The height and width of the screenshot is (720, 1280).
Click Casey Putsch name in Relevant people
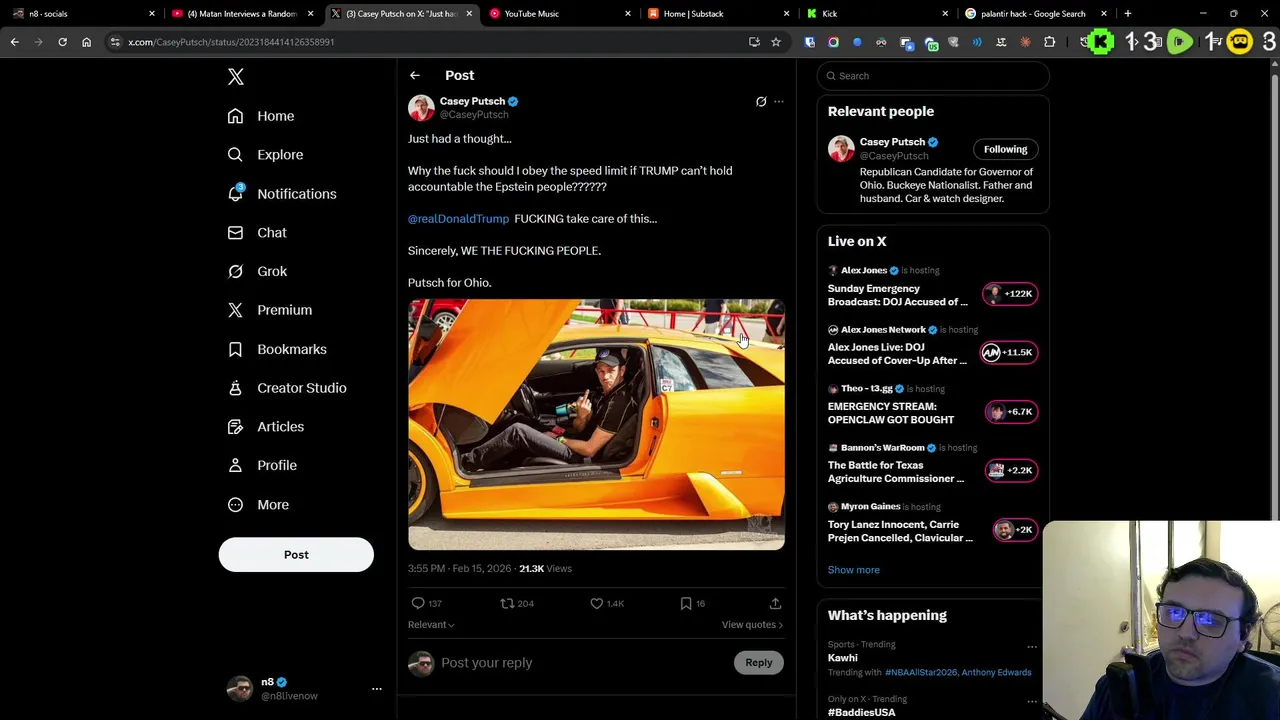point(892,142)
